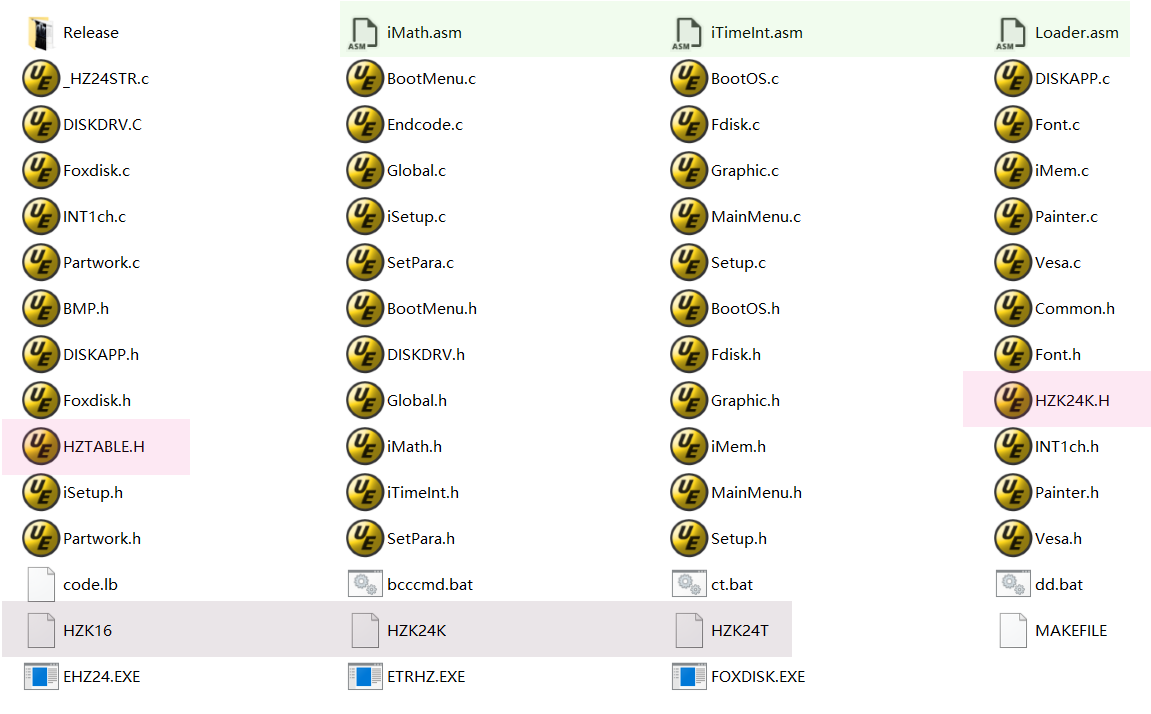Click the UltraEdit icon of Global.c
The height and width of the screenshot is (714, 1151).
coord(365,170)
